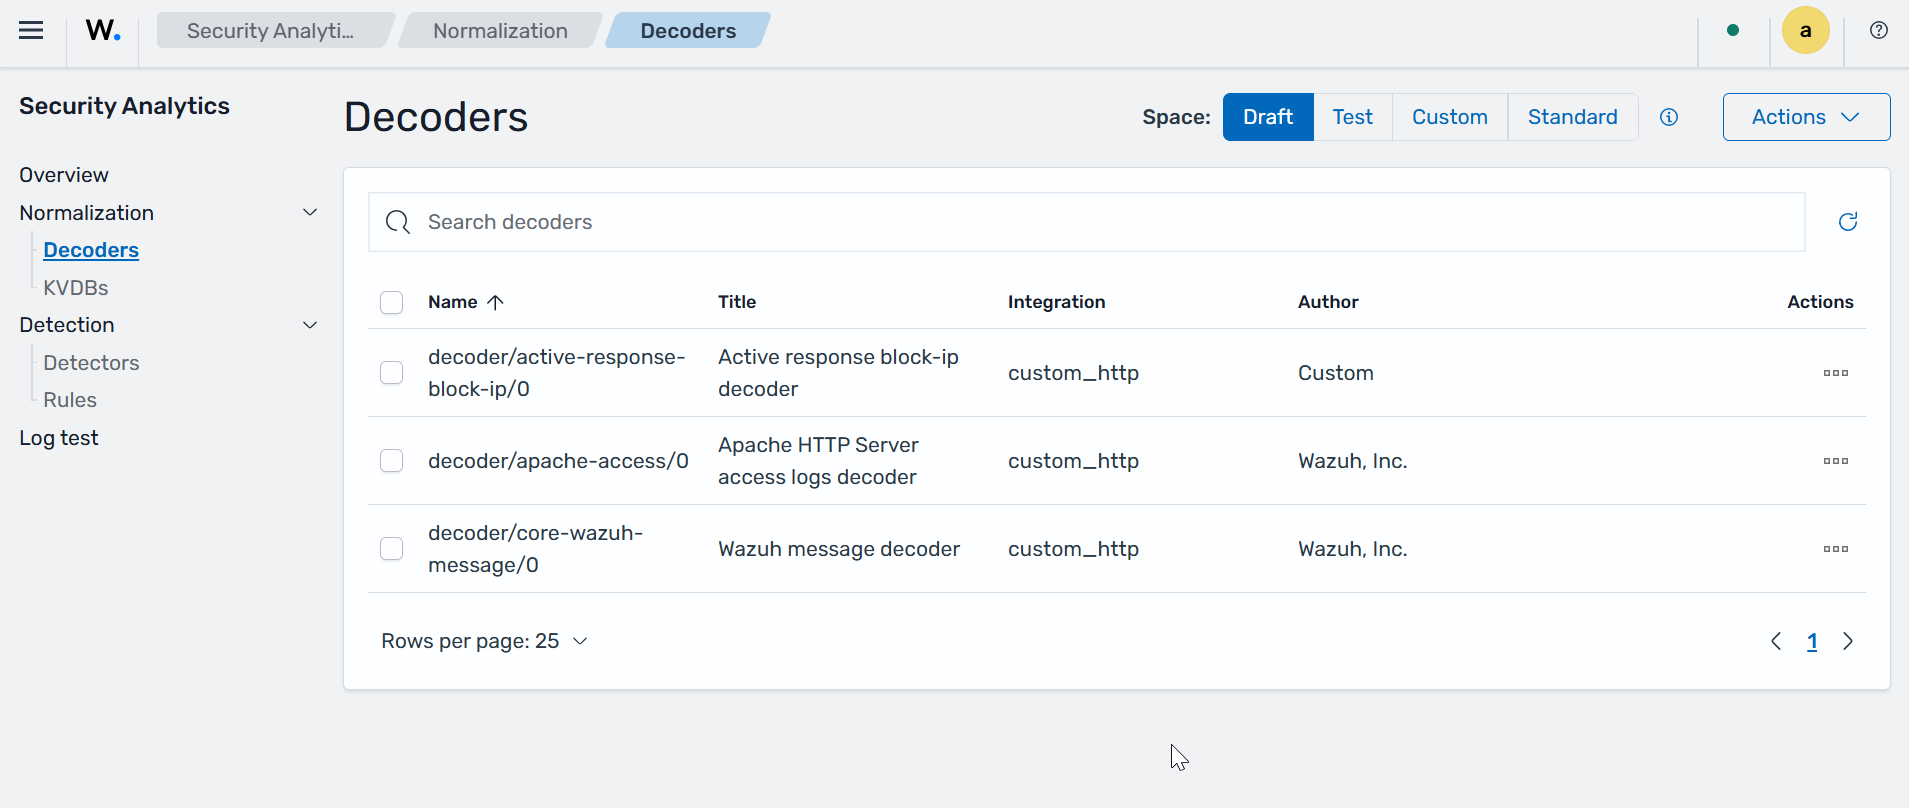Go to next page of decoders

click(1848, 641)
